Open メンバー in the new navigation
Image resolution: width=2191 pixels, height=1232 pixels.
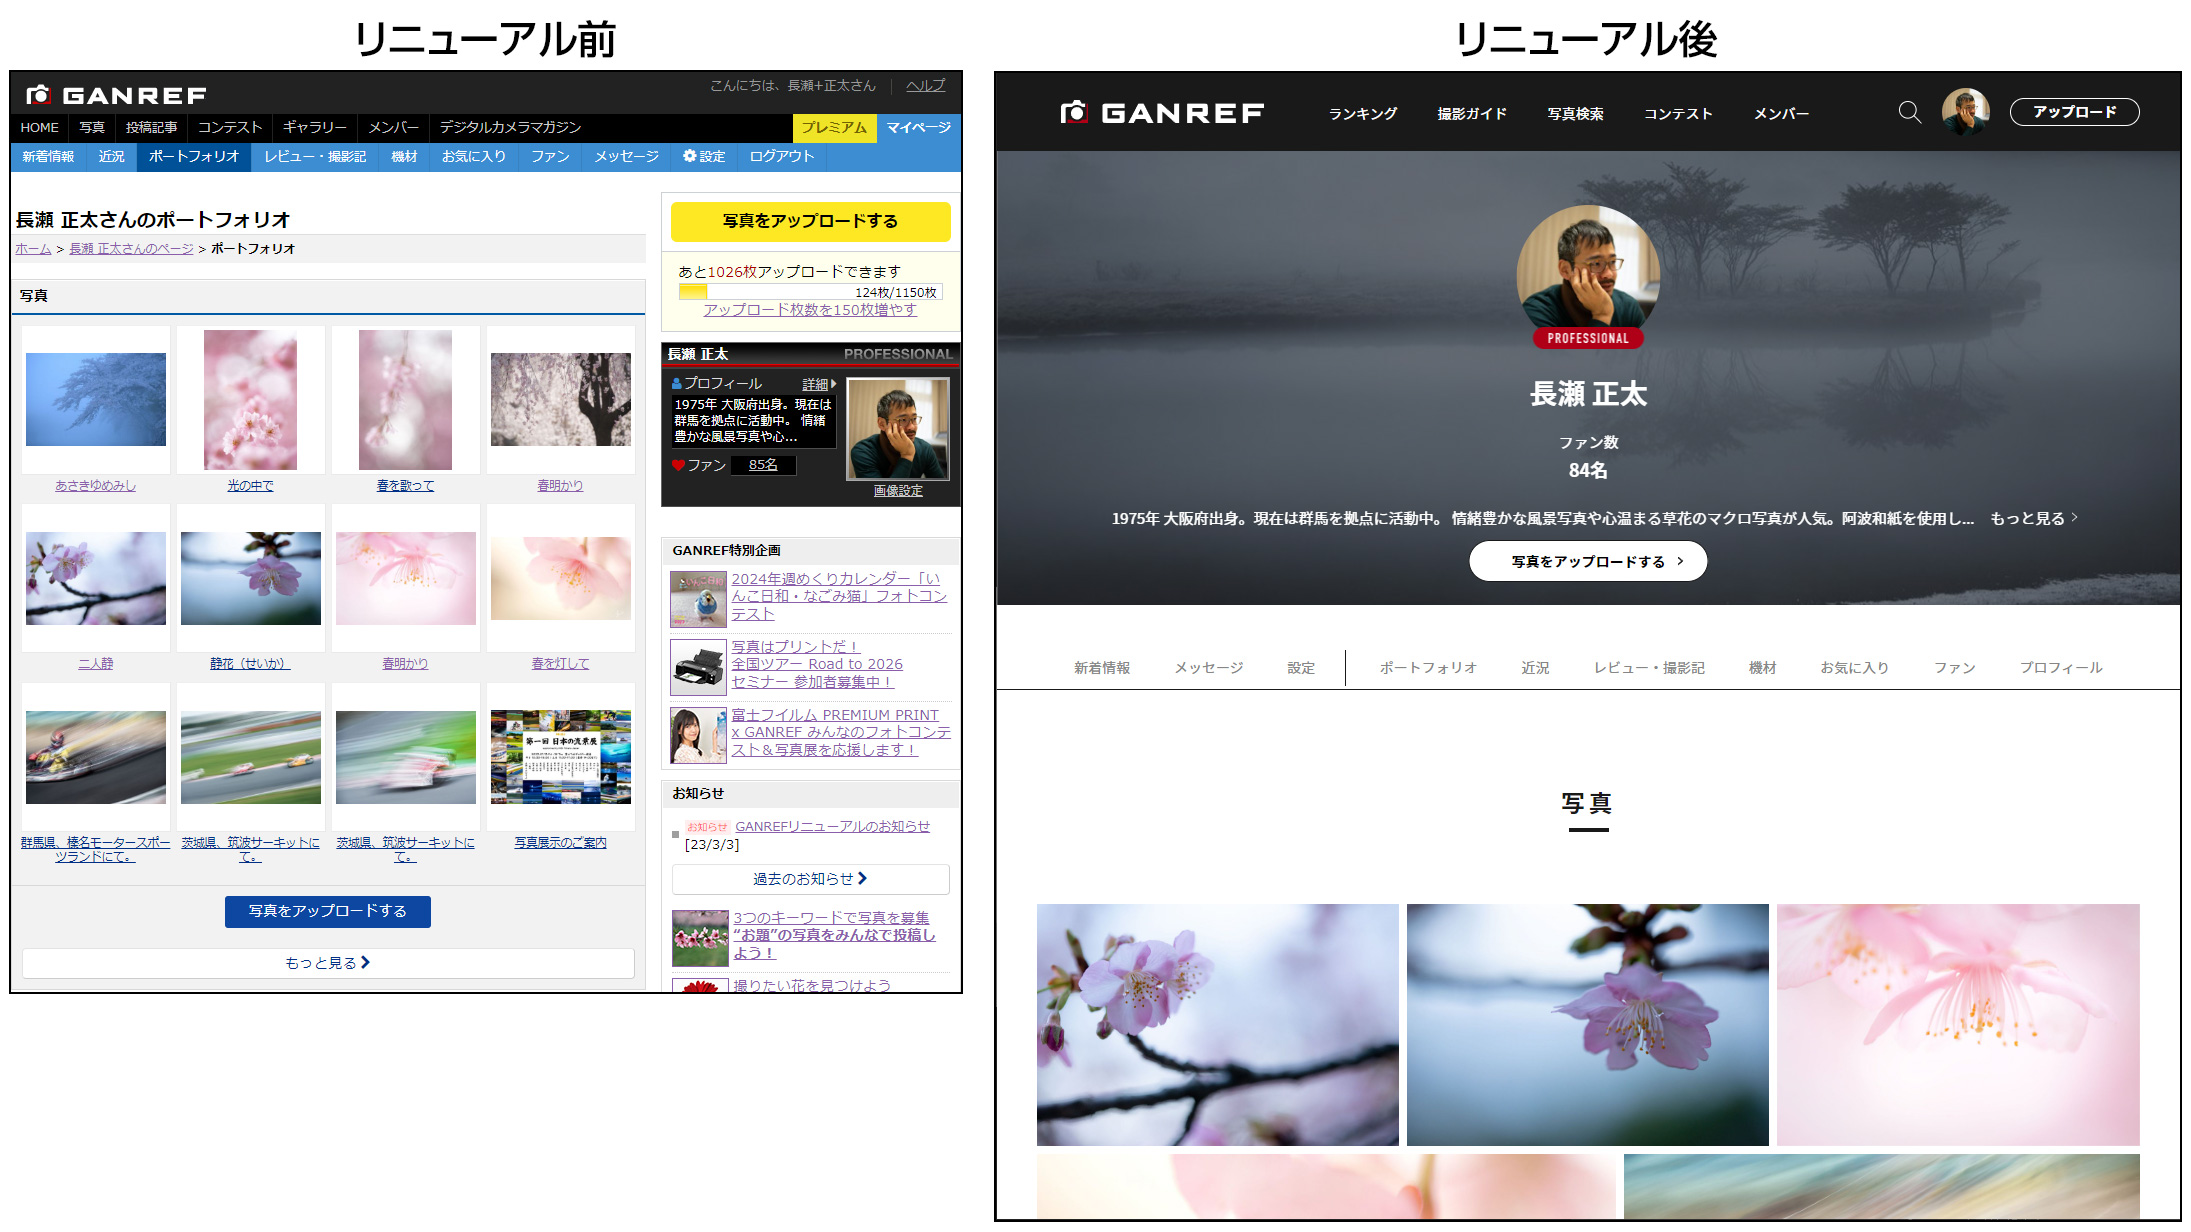1781,114
